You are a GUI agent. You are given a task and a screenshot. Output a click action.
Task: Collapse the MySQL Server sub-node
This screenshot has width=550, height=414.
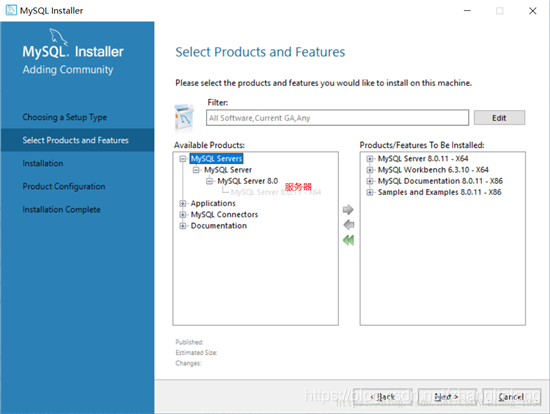click(196, 170)
